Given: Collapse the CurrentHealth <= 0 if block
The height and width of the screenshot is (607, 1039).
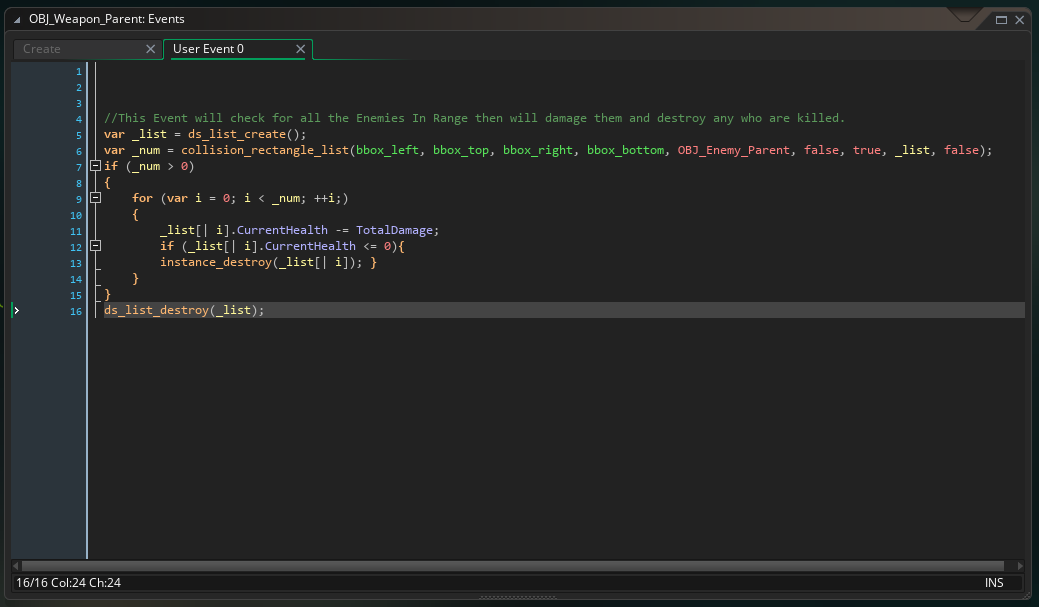Looking at the screenshot, I should [96, 246].
